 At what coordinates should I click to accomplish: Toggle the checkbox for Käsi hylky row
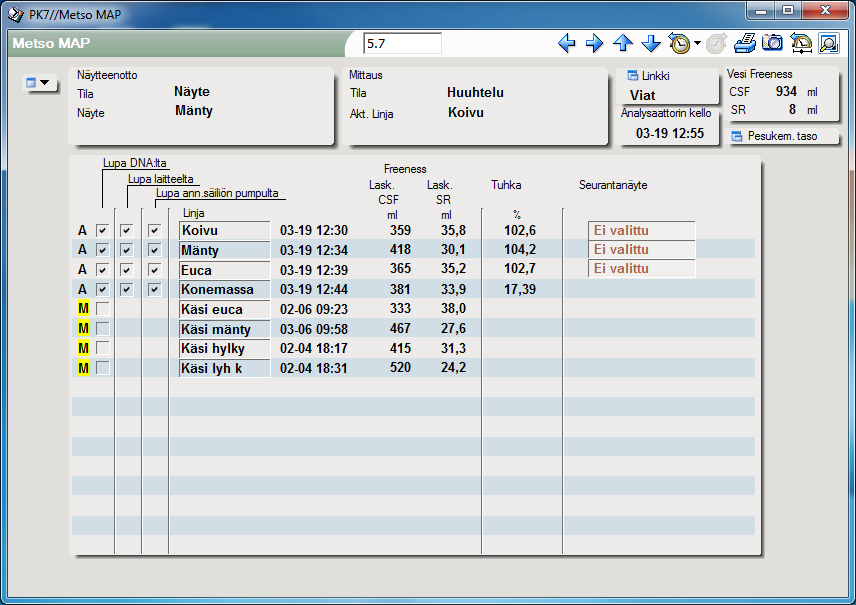tap(102, 348)
